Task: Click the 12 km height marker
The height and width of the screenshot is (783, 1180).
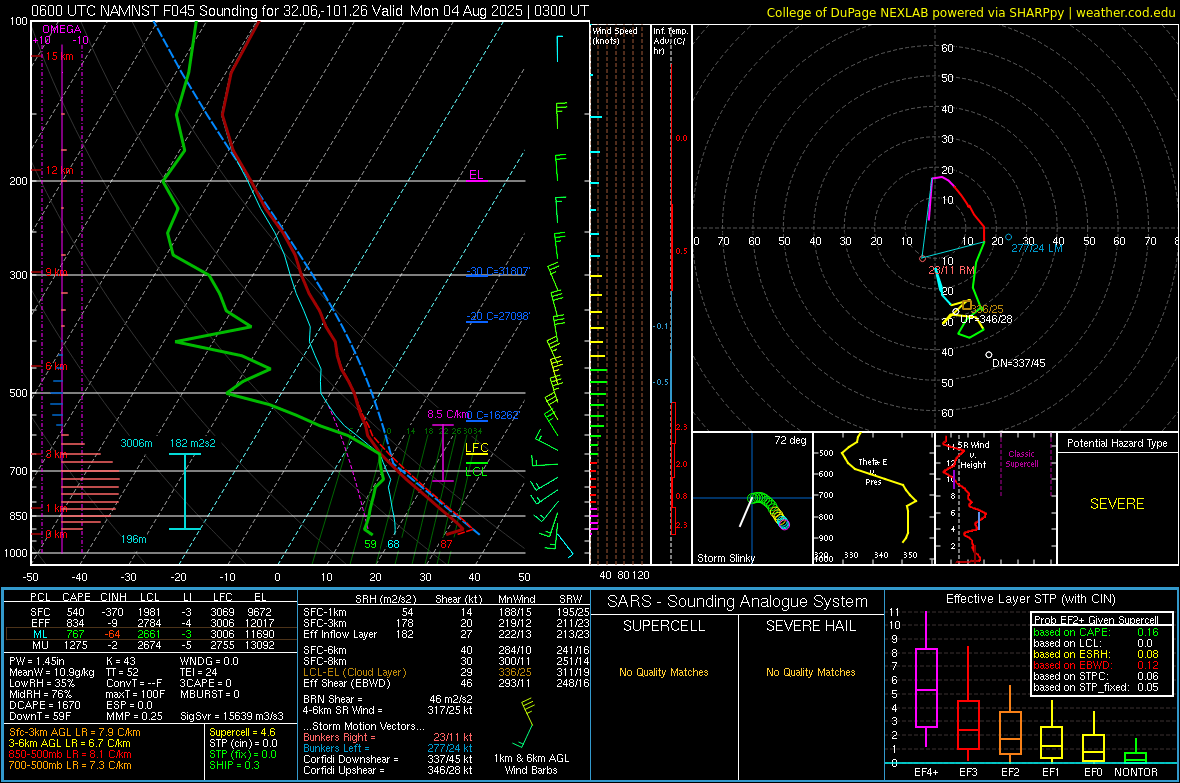Action: click(x=59, y=170)
